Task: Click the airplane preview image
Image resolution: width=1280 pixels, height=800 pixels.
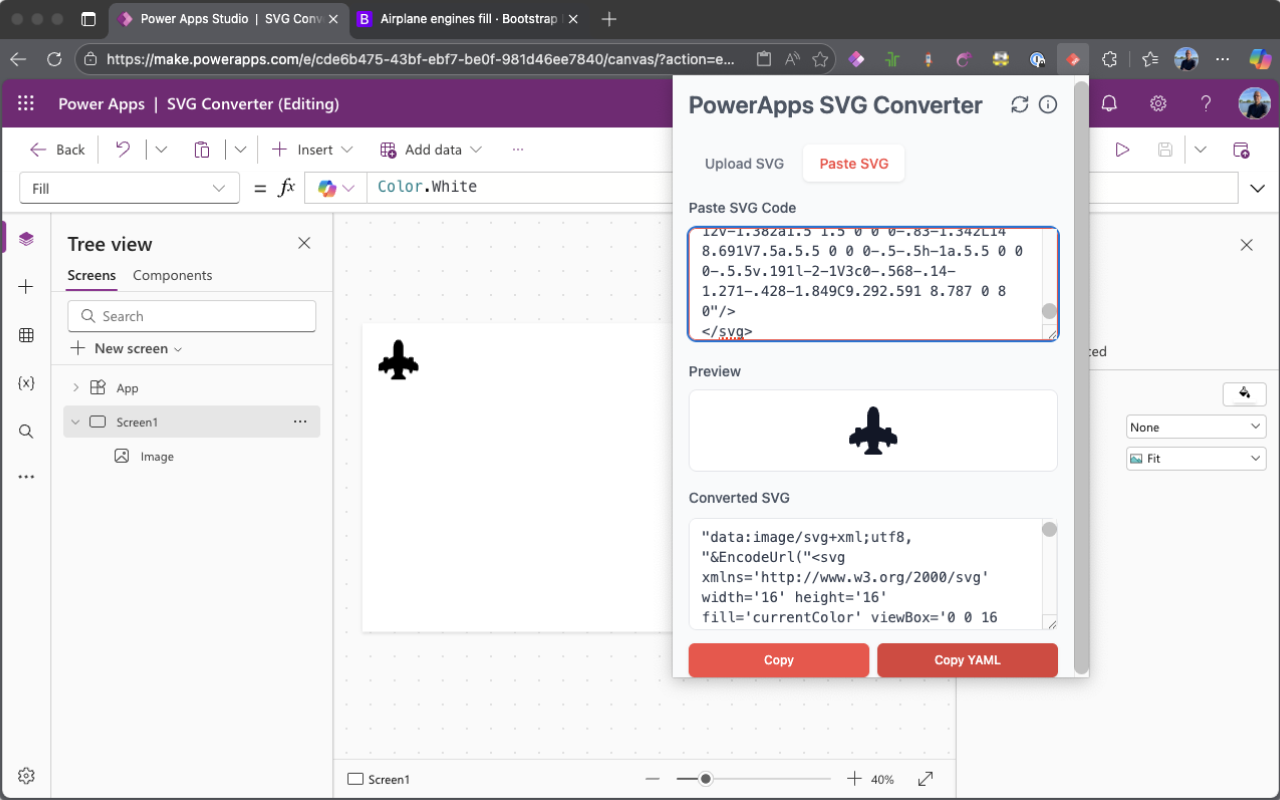Action: (x=873, y=430)
